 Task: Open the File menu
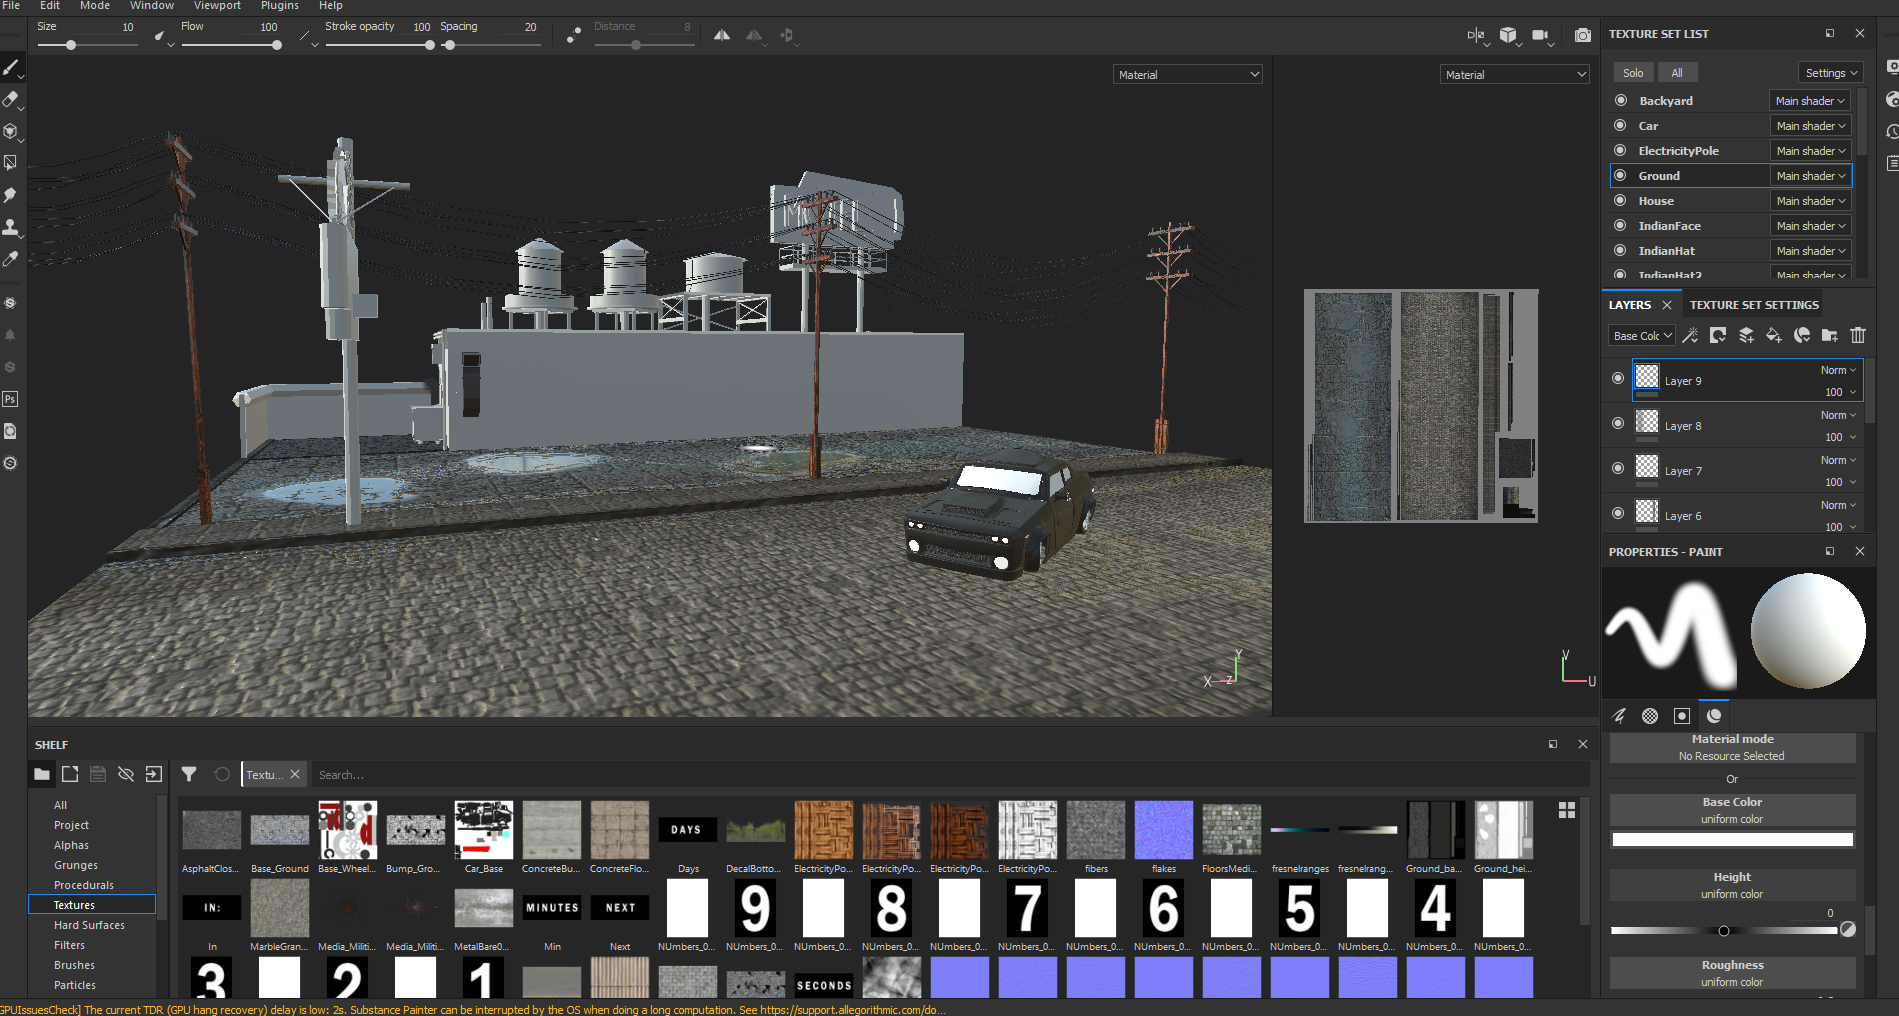[x=11, y=6]
